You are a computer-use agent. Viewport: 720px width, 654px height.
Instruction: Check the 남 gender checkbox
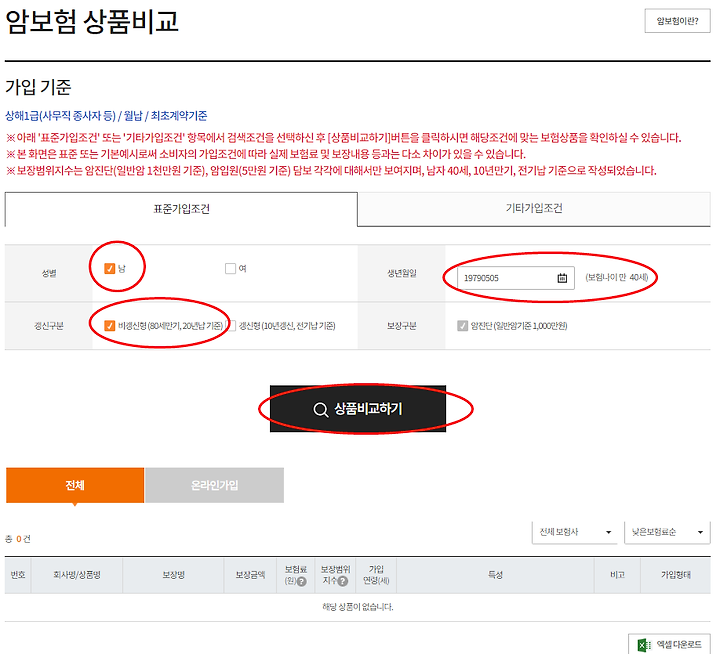110,268
